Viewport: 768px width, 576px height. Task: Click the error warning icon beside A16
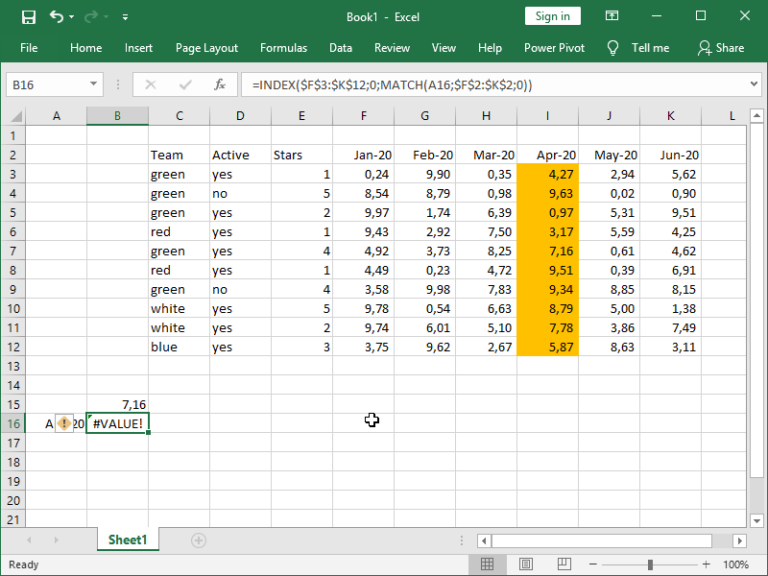[64, 423]
